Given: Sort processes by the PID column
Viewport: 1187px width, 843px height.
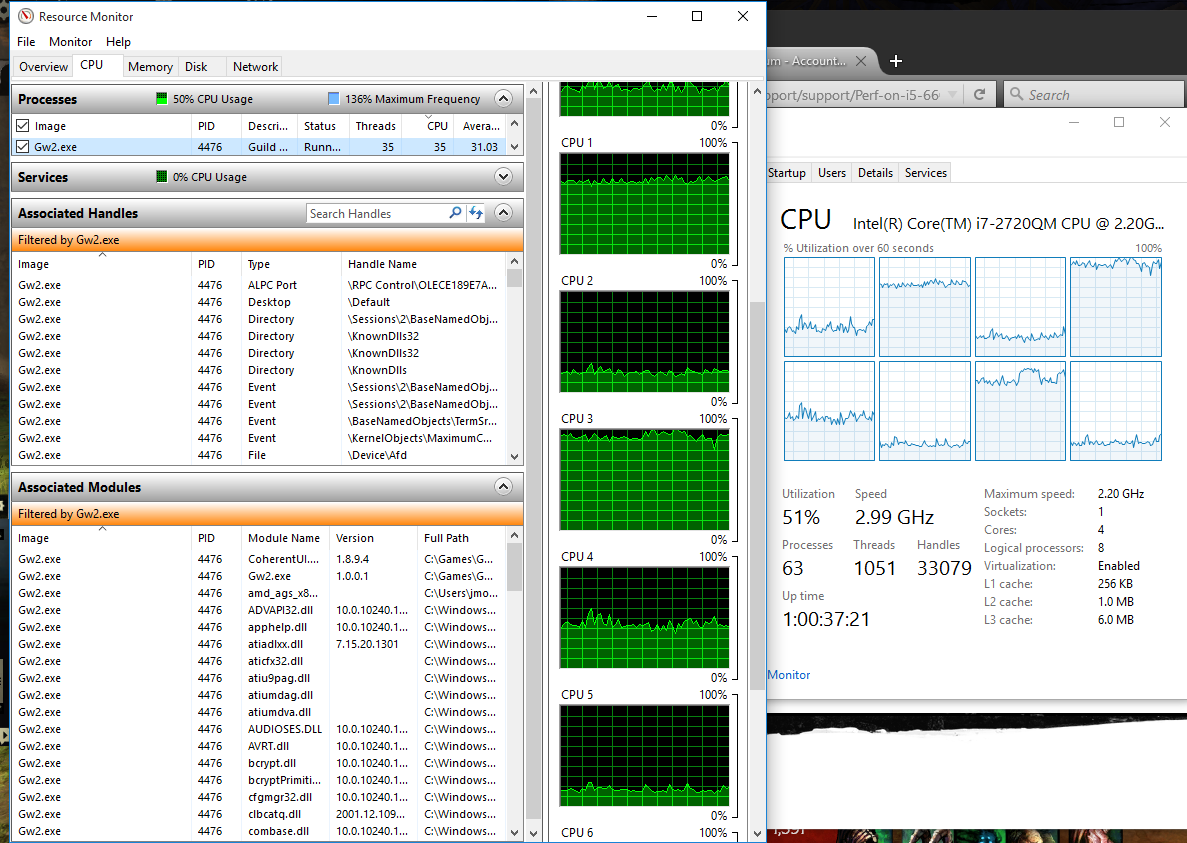Looking at the screenshot, I should coord(217,126).
